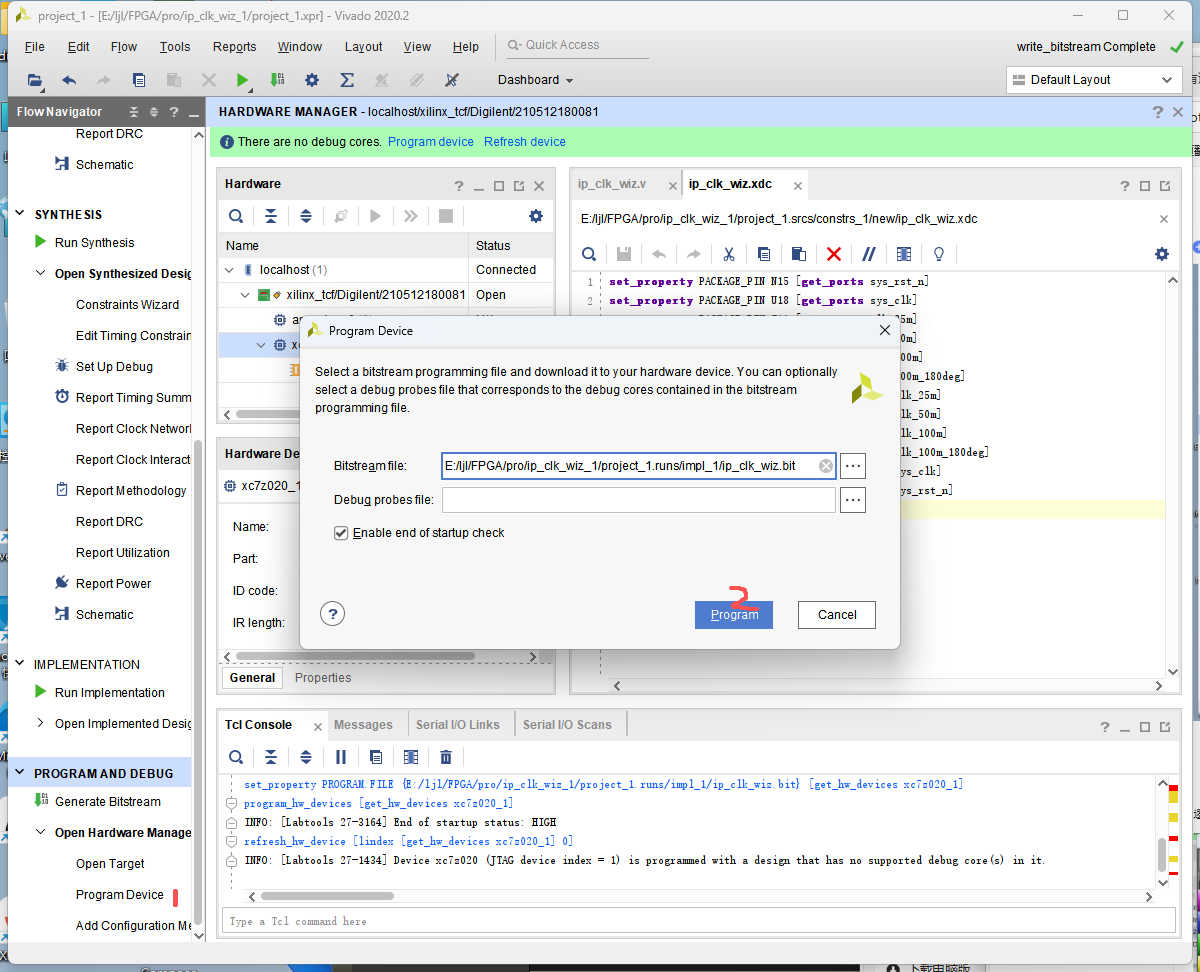Toggle column selection mode in editor toolbar

tap(904, 254)
